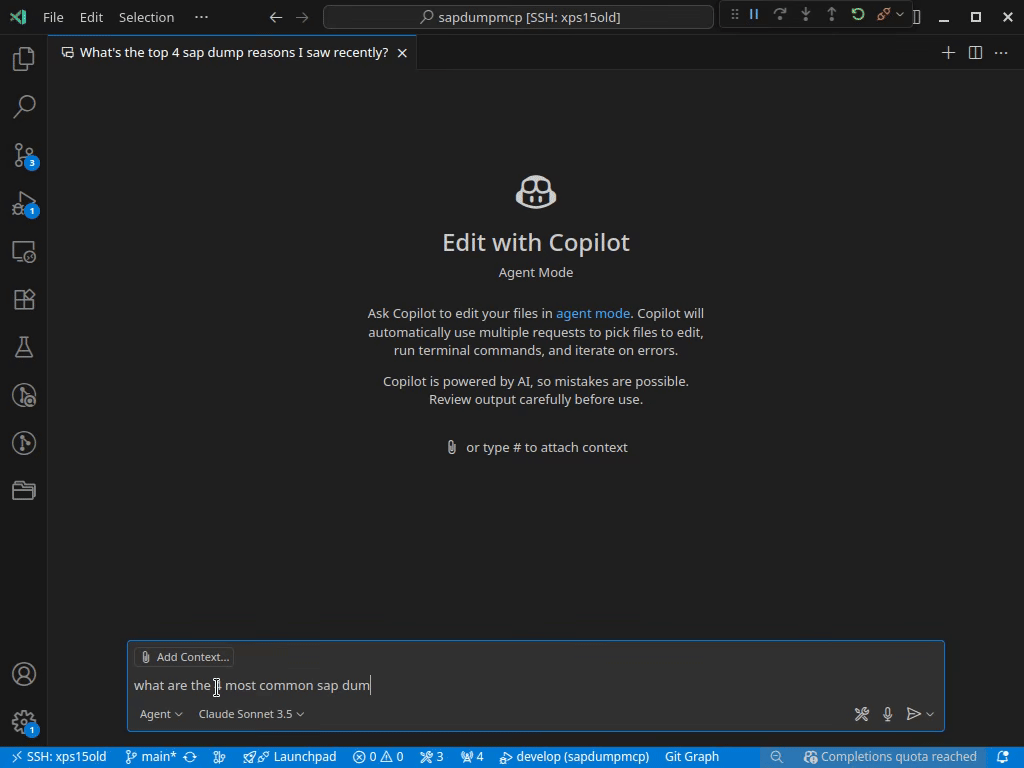Click Completions quota reached status
Screen dimensions: 1024x768
coord(890,757)
